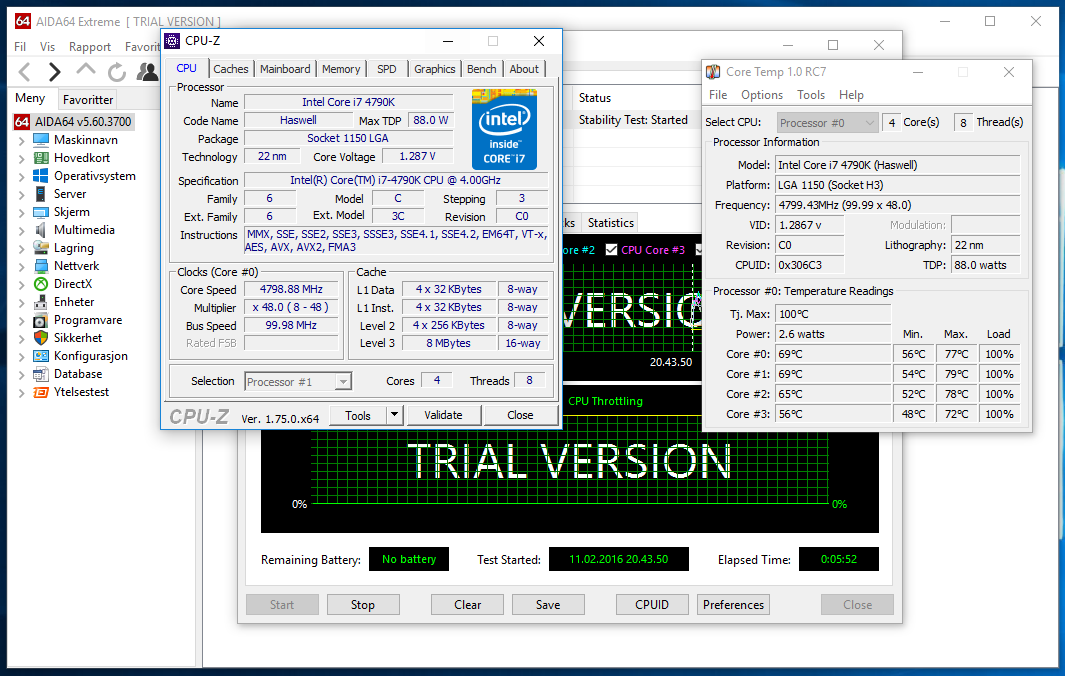Image resolution: width=1065 pixels, height=676 pixels.
Task: Click the Core Temp title bar icon
Action: click(713, 72)
